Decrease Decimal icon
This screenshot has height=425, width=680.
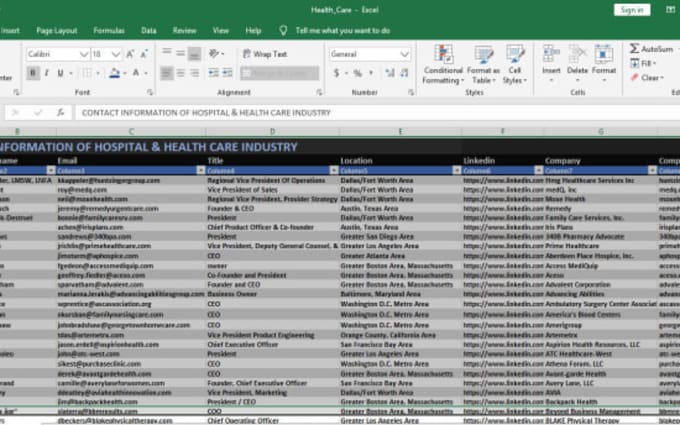[404, 73]
